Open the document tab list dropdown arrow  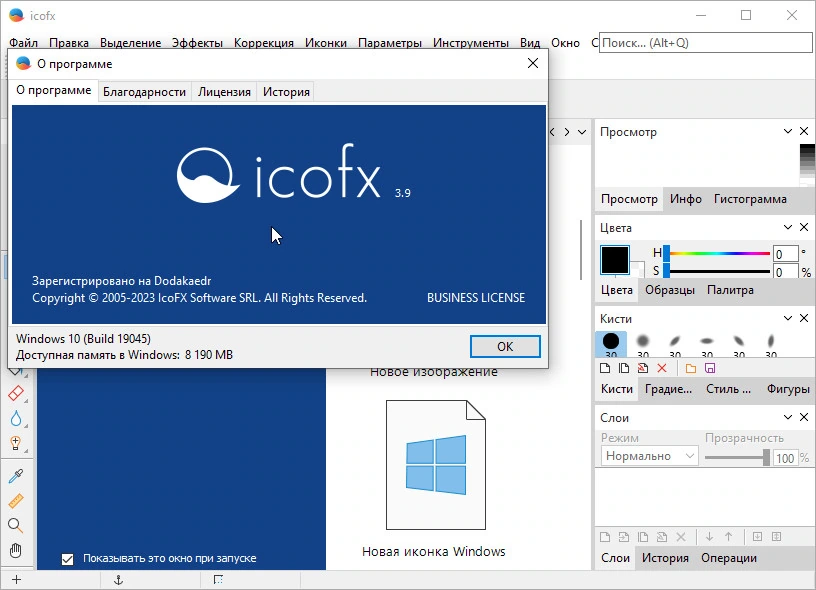pyautogui.click(x=582, y=132)
